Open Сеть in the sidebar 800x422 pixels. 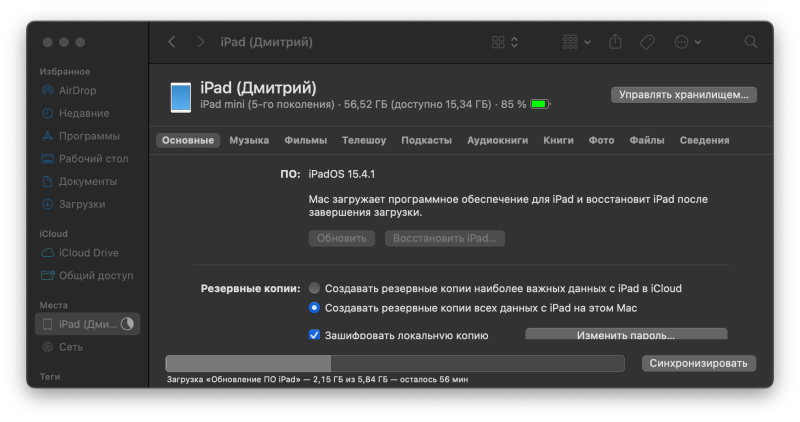coord(71,347)
